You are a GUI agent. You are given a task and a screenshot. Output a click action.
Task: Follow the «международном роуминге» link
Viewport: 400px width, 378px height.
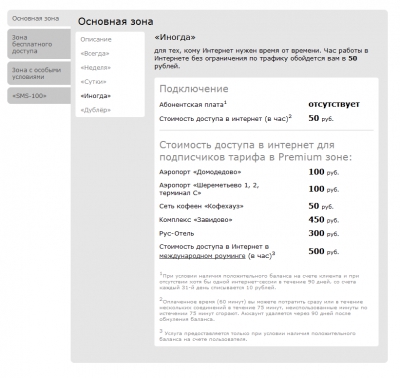tap(202, 256)
